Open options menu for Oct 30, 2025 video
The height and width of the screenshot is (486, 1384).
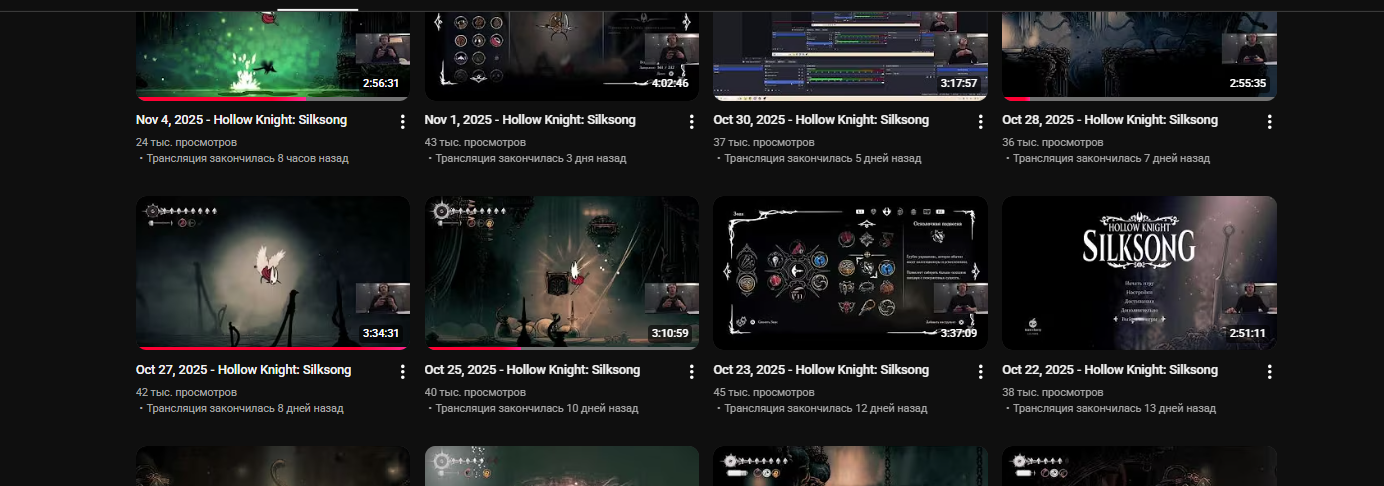click(980, 122)
